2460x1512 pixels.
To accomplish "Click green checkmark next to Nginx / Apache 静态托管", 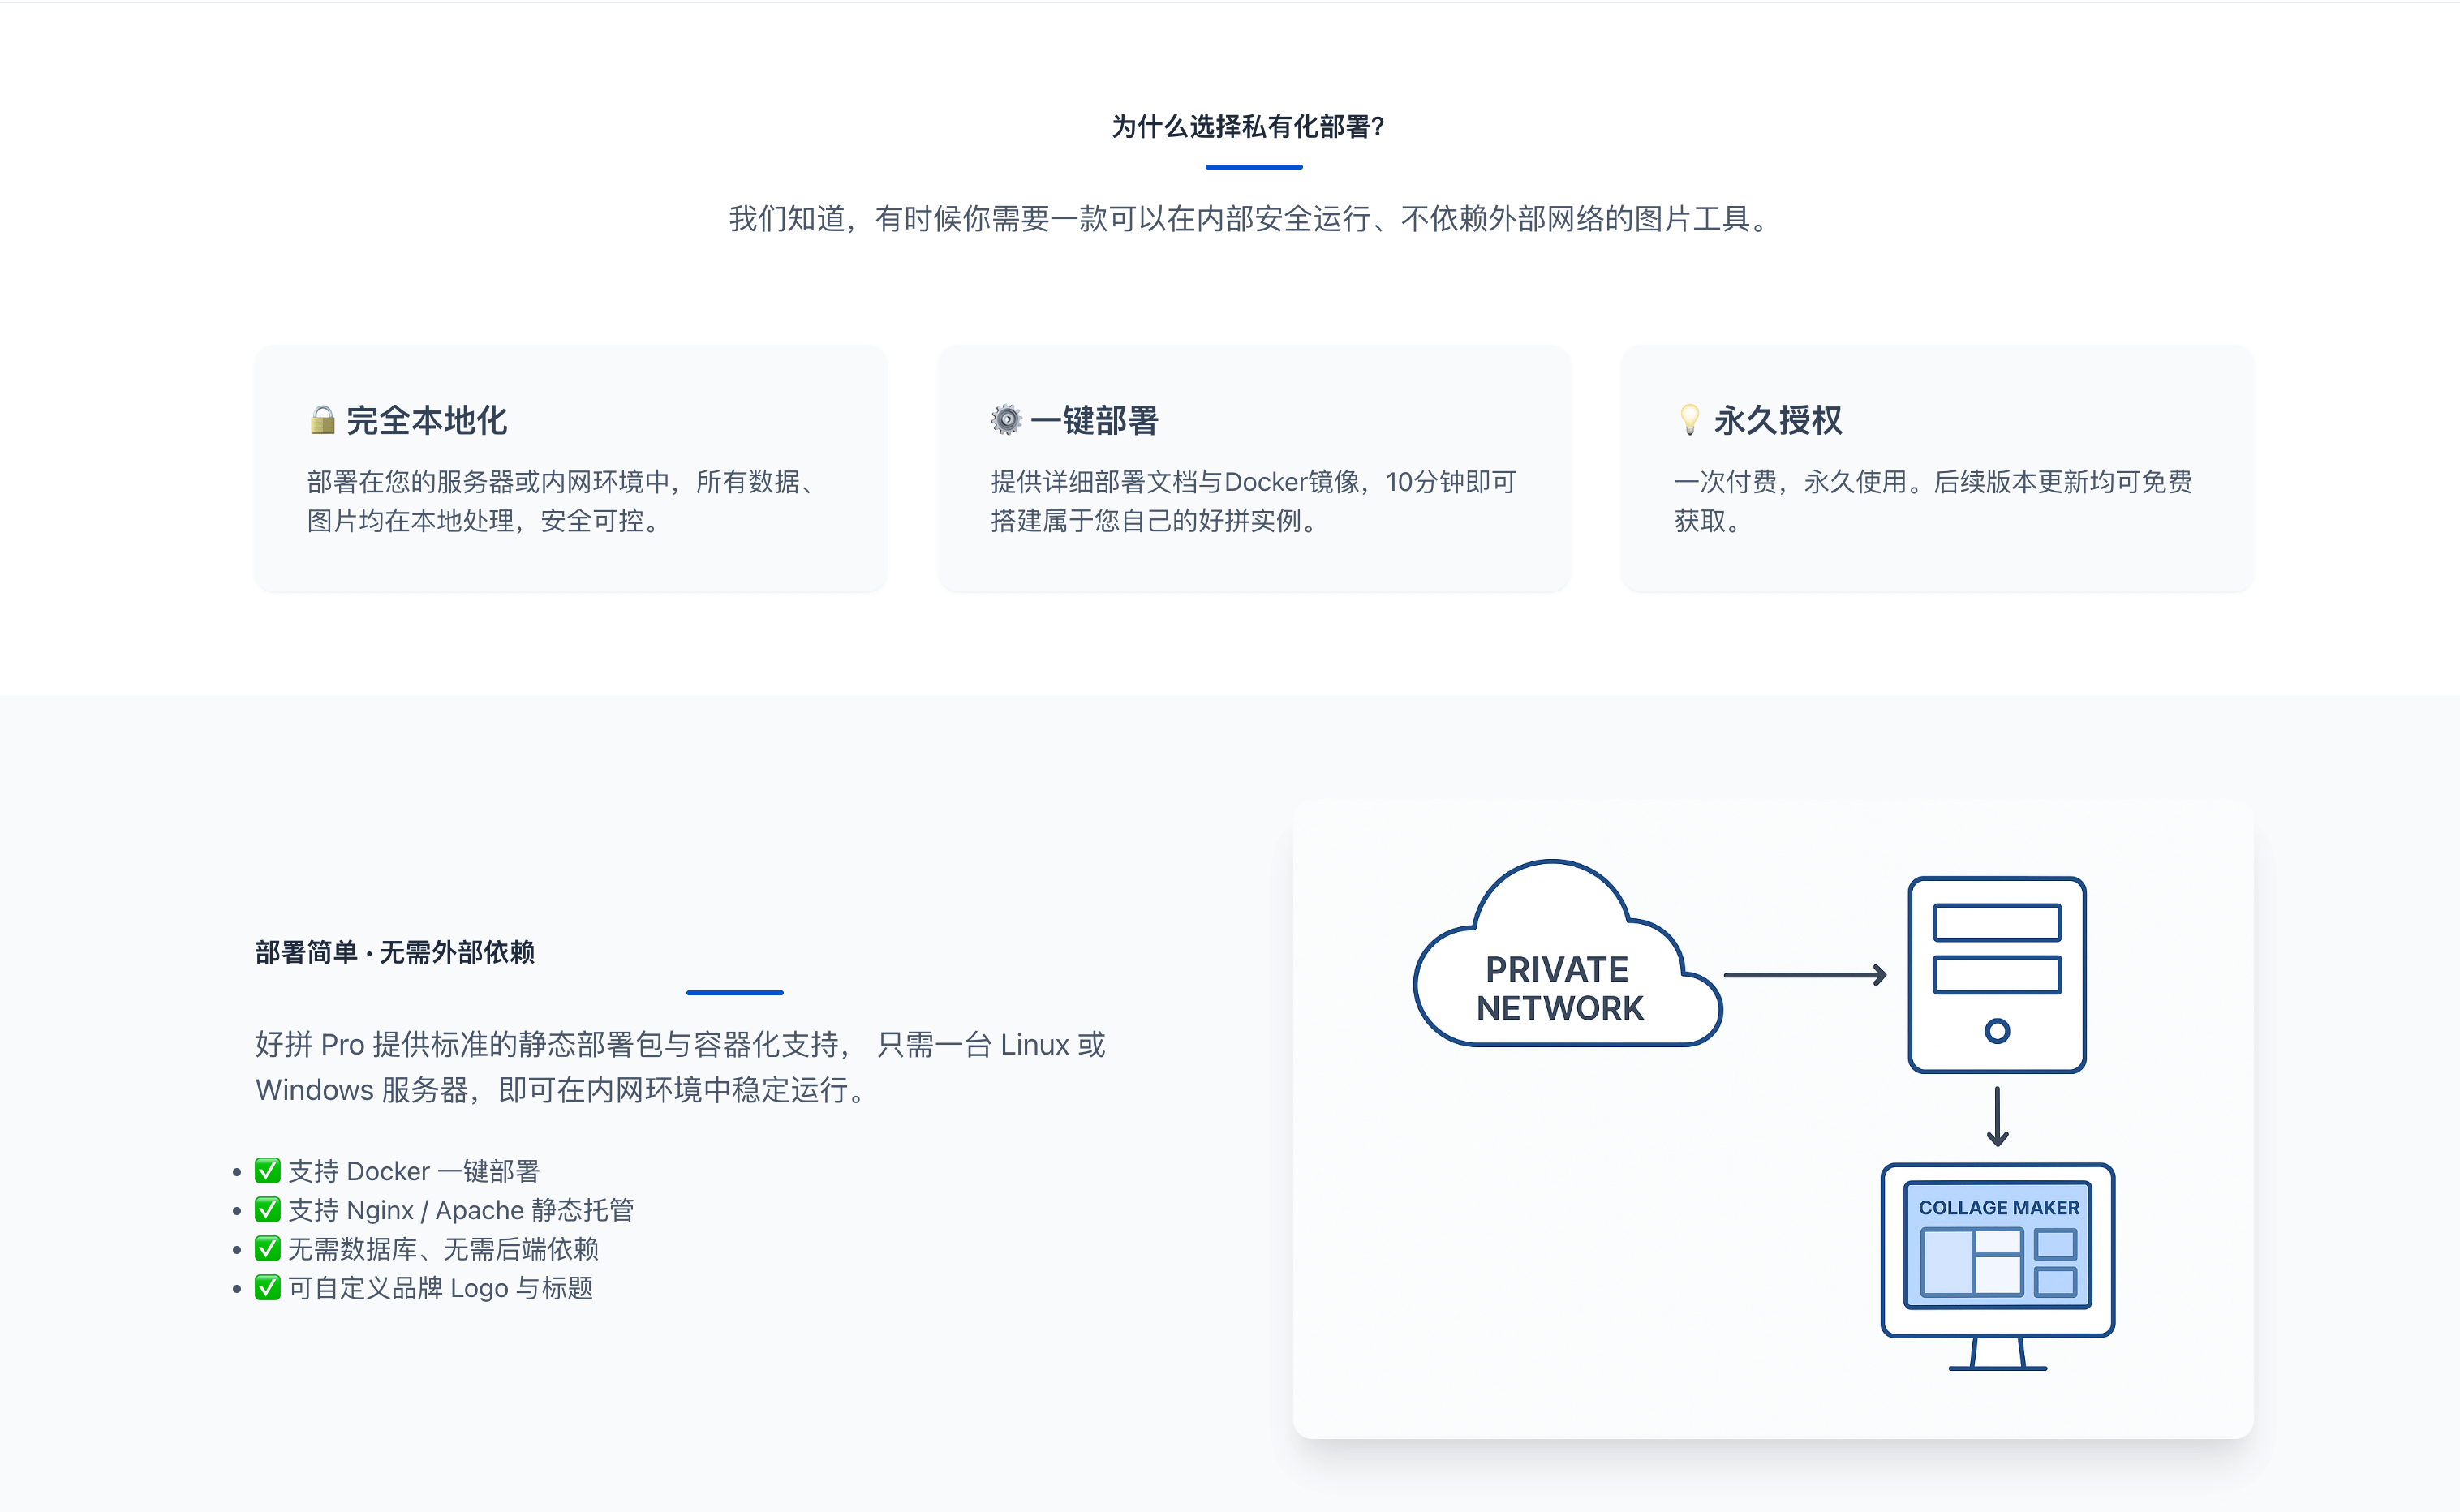I will click(267, 1210).
